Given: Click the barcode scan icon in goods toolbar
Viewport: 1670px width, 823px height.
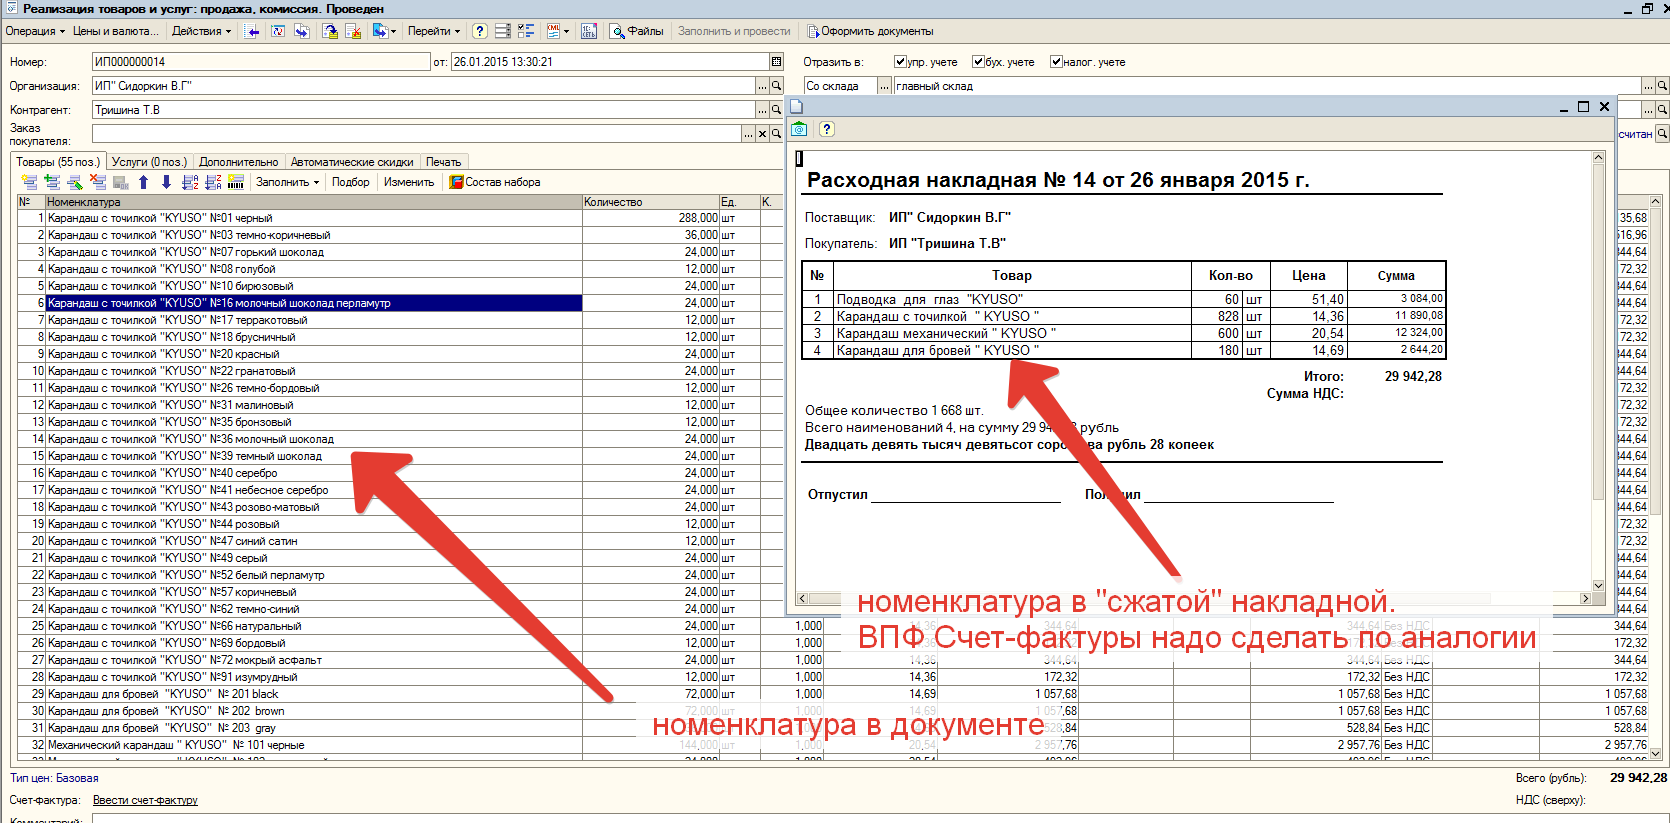Looking at the screenshot, I should (236, 182).
